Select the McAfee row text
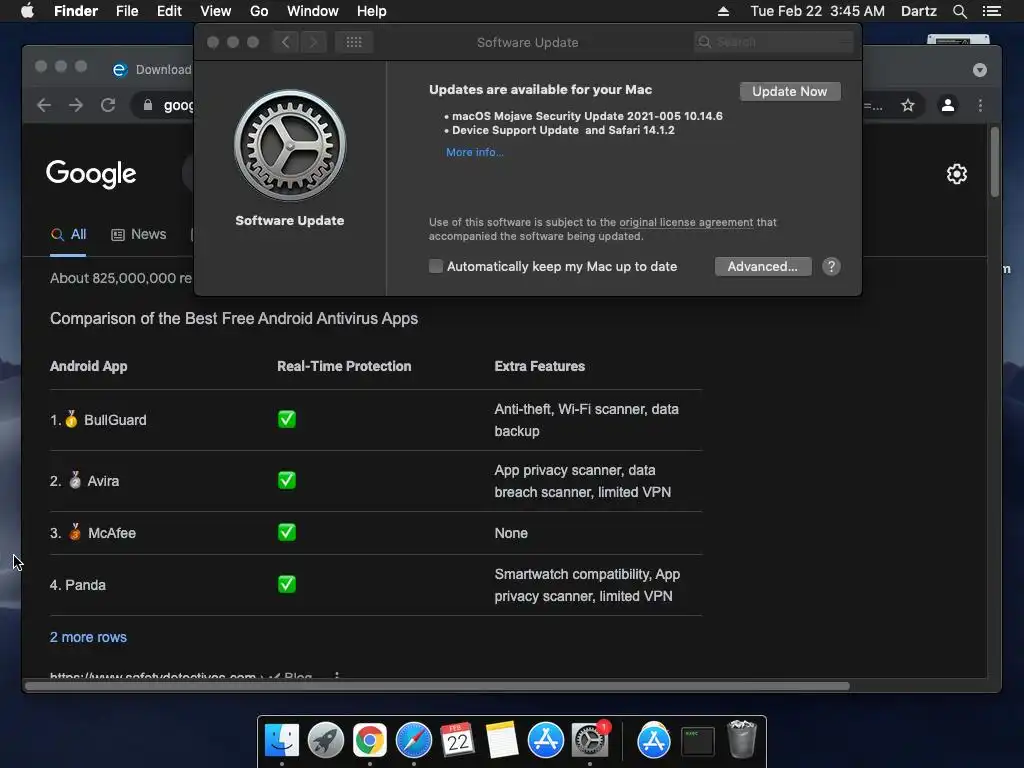Viewport: 1024px width, 768px height. pyautogui.click(x=112, y=533)
